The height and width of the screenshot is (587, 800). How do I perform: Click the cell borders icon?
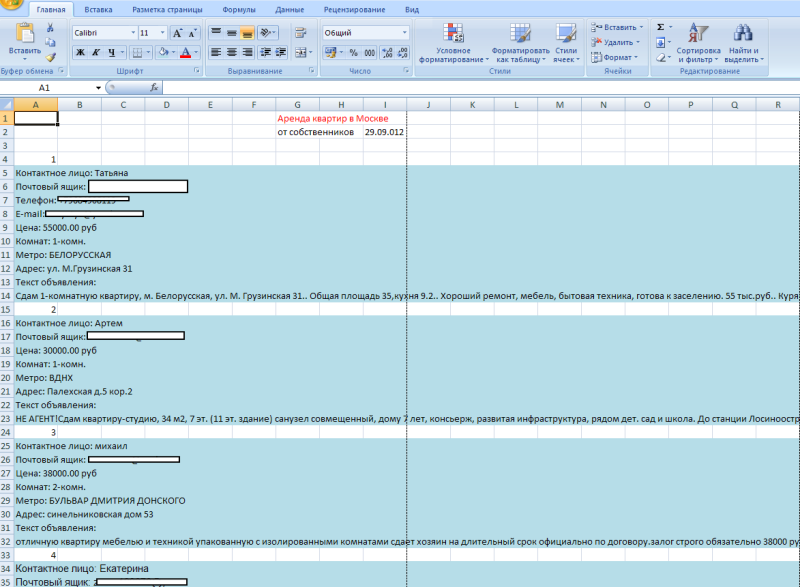137,52
